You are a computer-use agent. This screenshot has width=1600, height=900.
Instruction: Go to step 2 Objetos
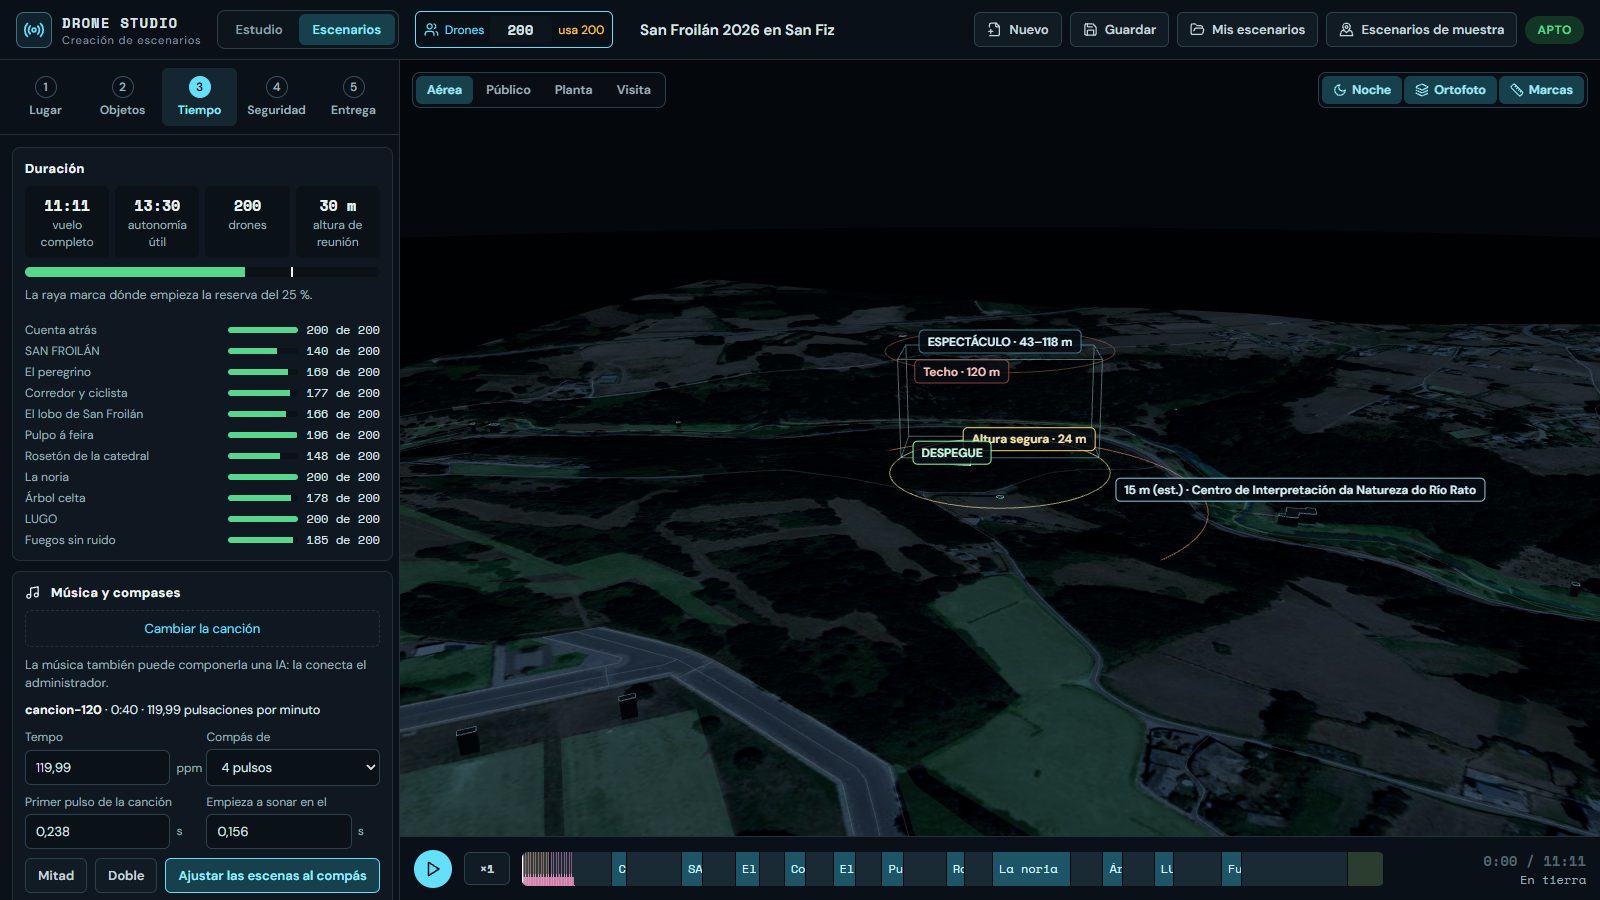[x=122, y=97]
